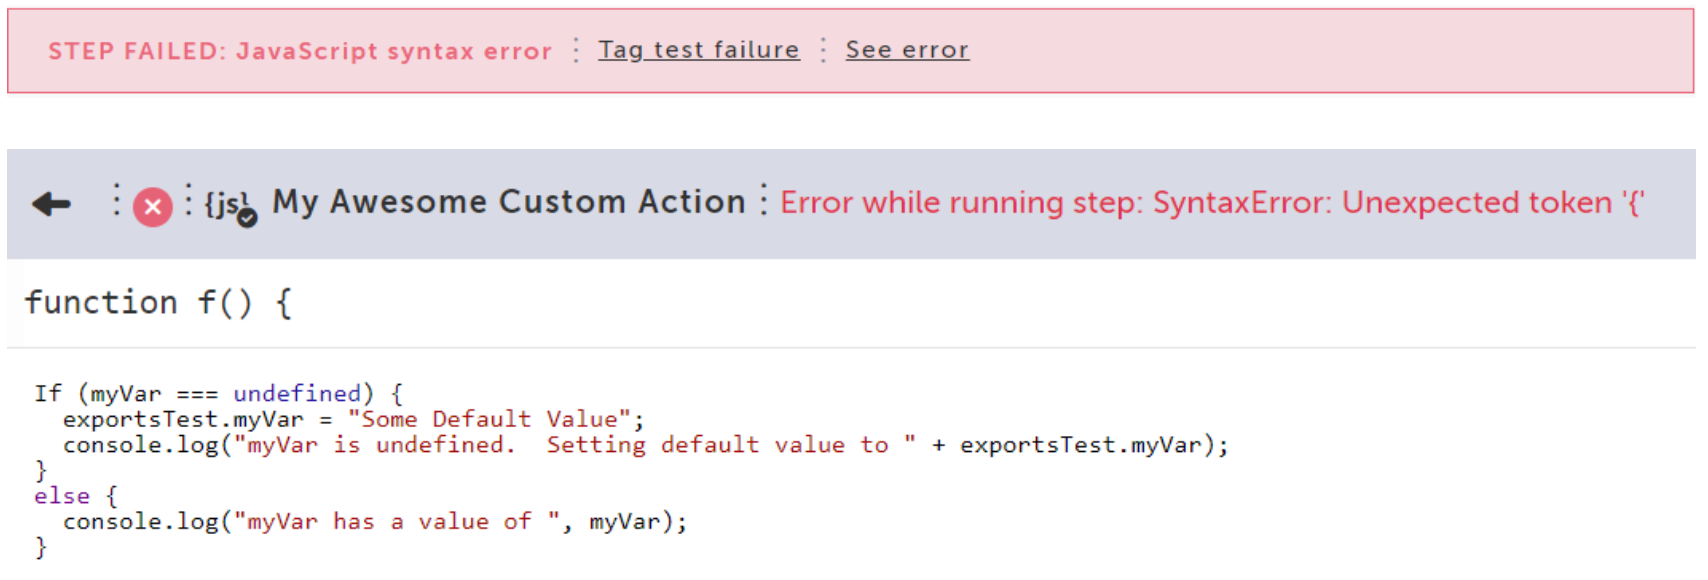Open the Tag test failure link
The image size is (1708, 580).
click(699, 50)
